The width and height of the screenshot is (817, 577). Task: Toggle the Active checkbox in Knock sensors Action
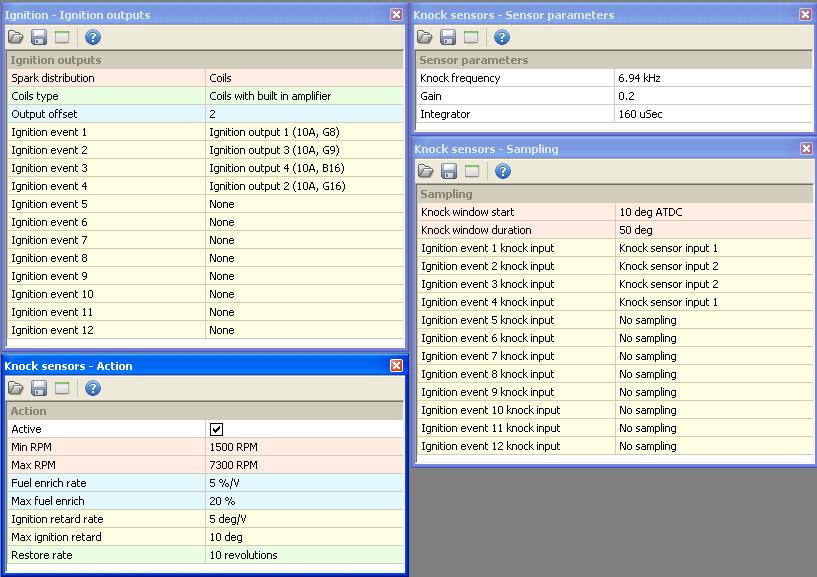pyautogui.click(x=216, y=429)
